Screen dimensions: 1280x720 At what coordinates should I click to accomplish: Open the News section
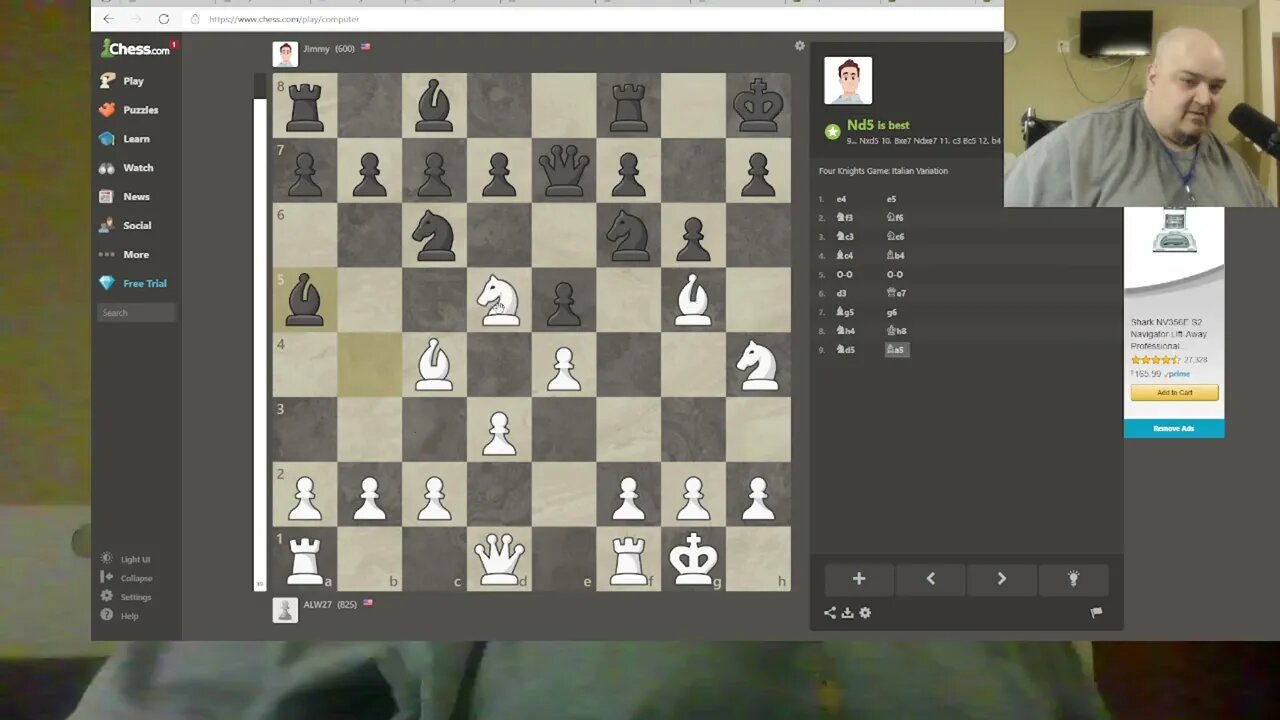click(x=124, y=197)
